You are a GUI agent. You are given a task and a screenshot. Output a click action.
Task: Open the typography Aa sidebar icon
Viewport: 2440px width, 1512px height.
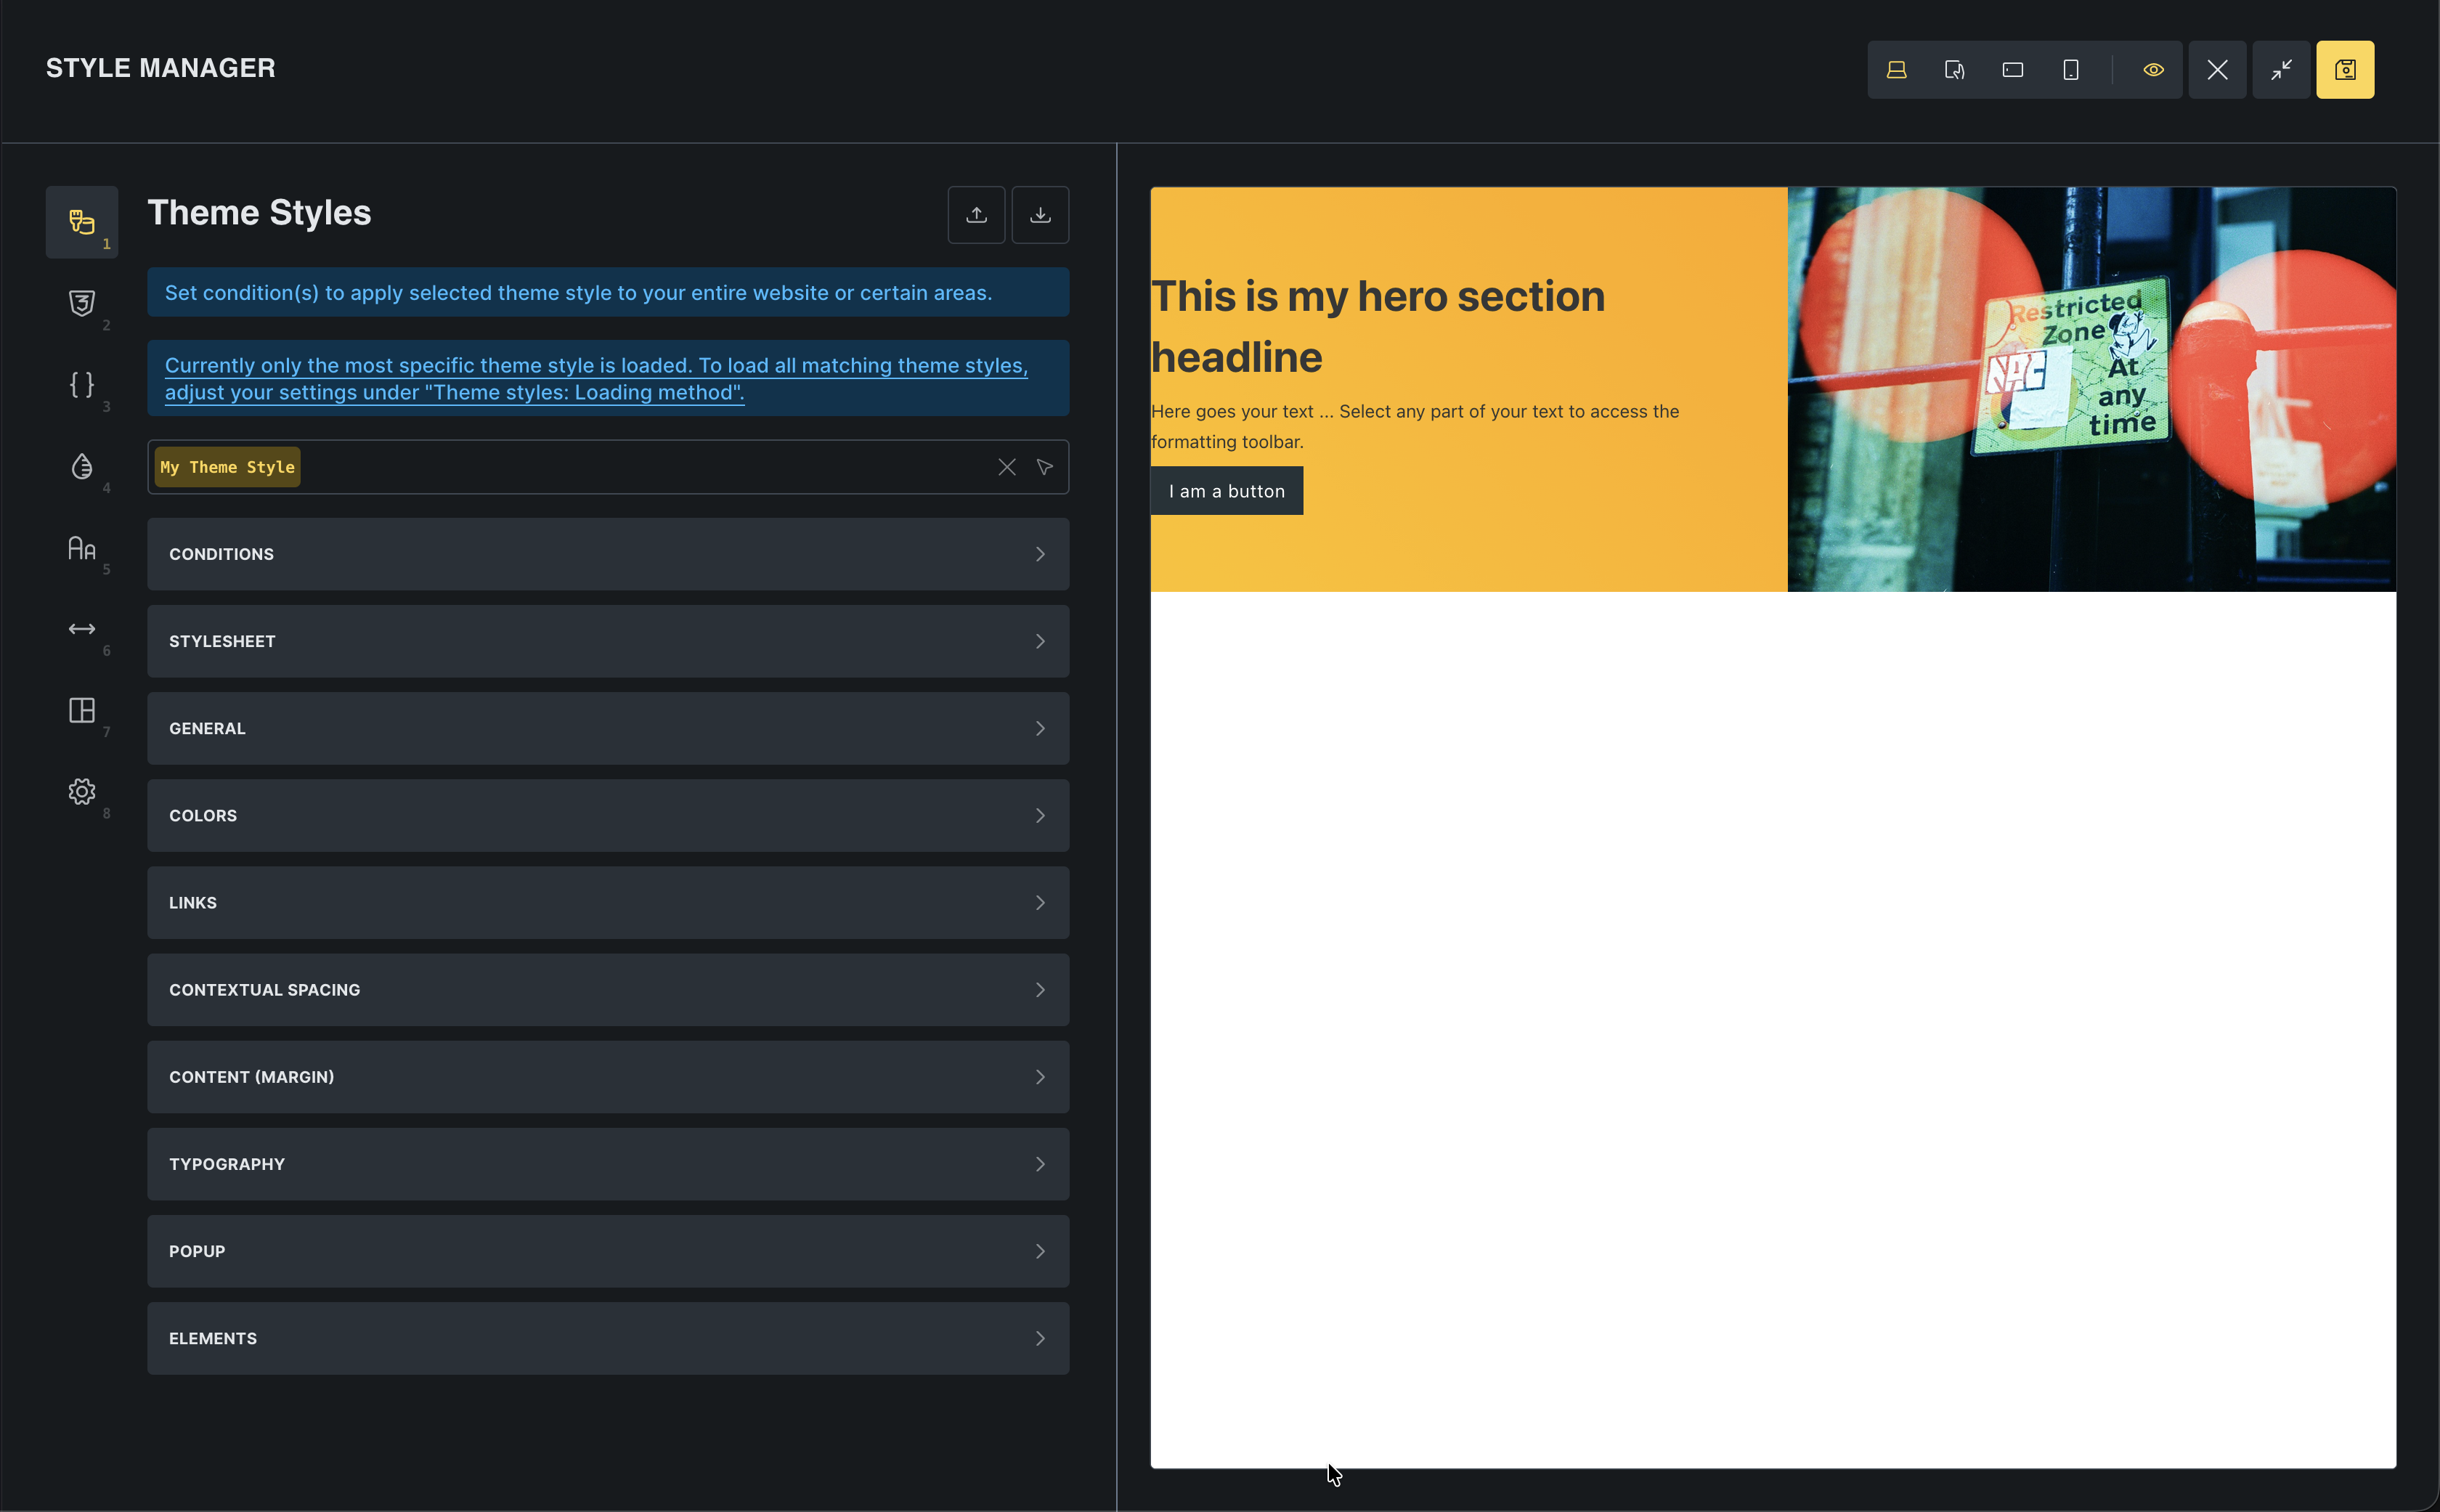[81, 548]
